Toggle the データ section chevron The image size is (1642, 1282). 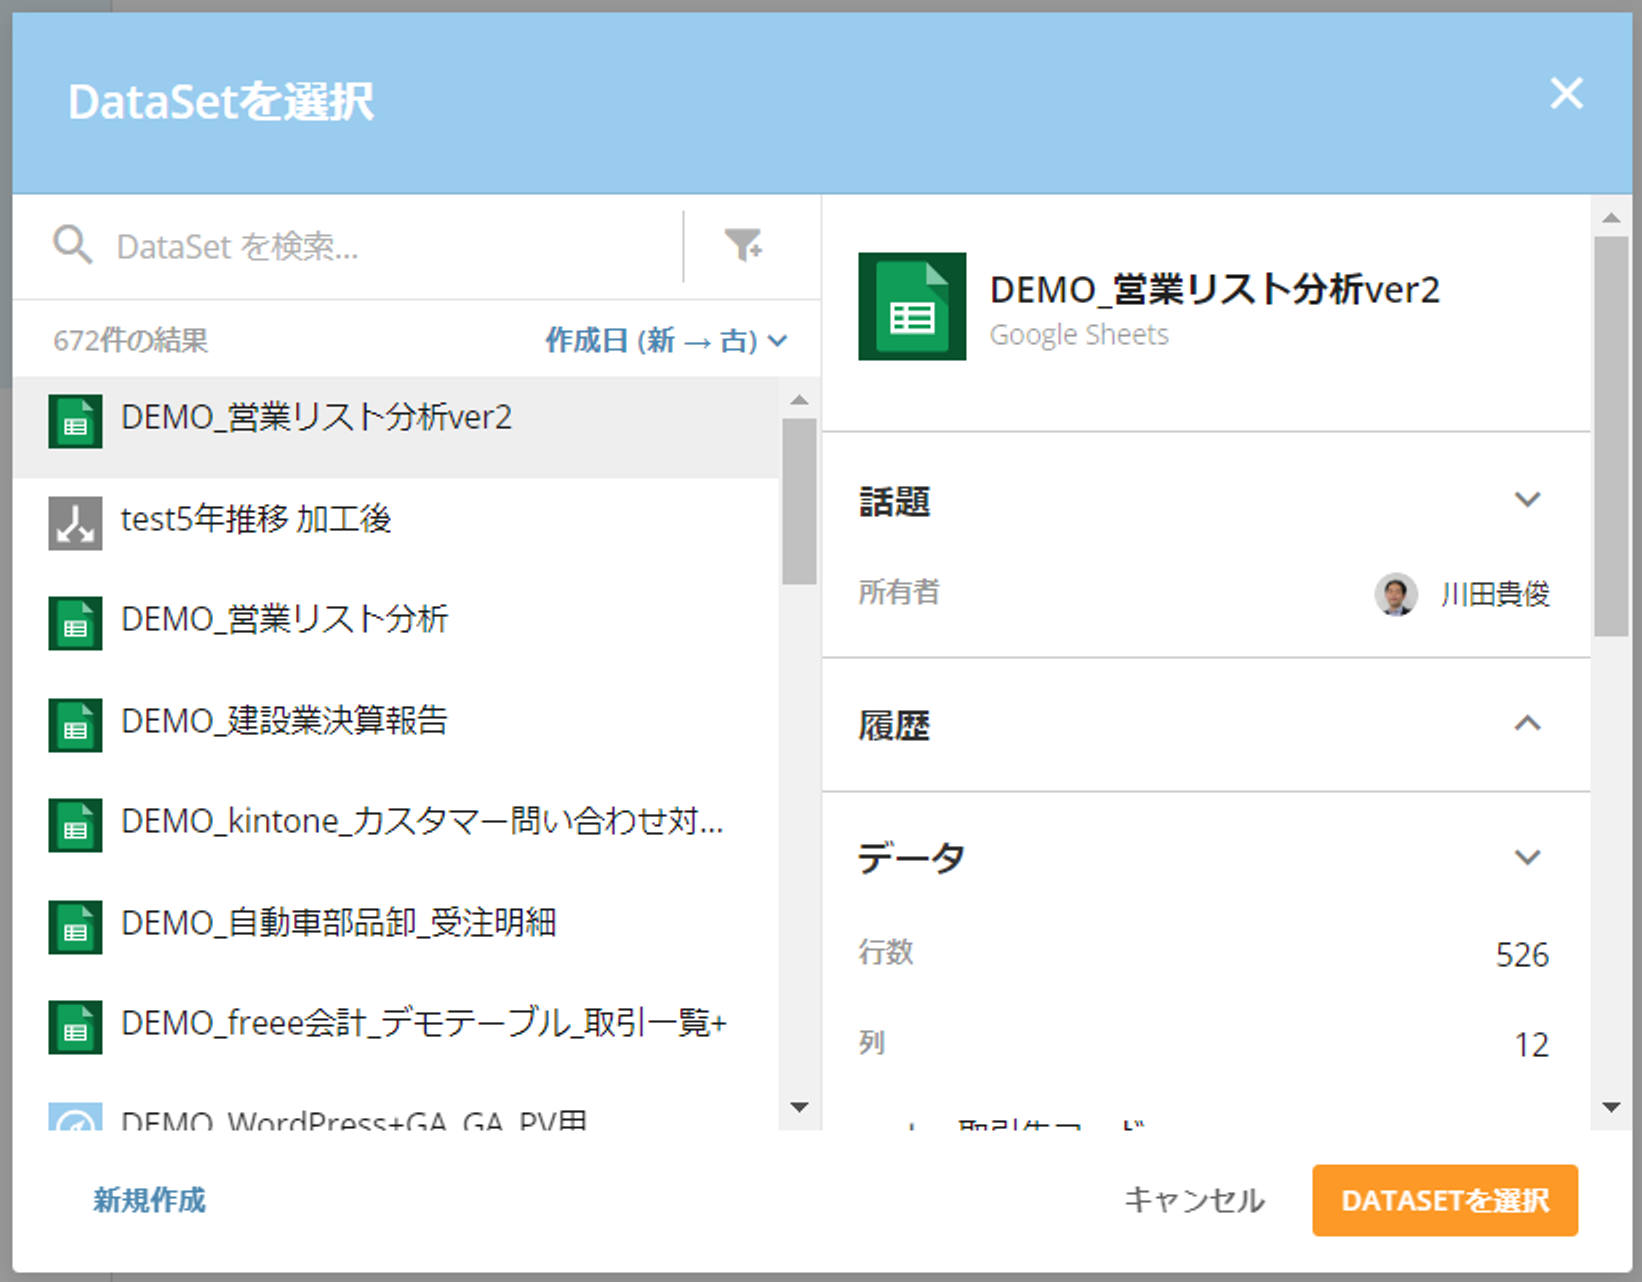coord(1527,857)
